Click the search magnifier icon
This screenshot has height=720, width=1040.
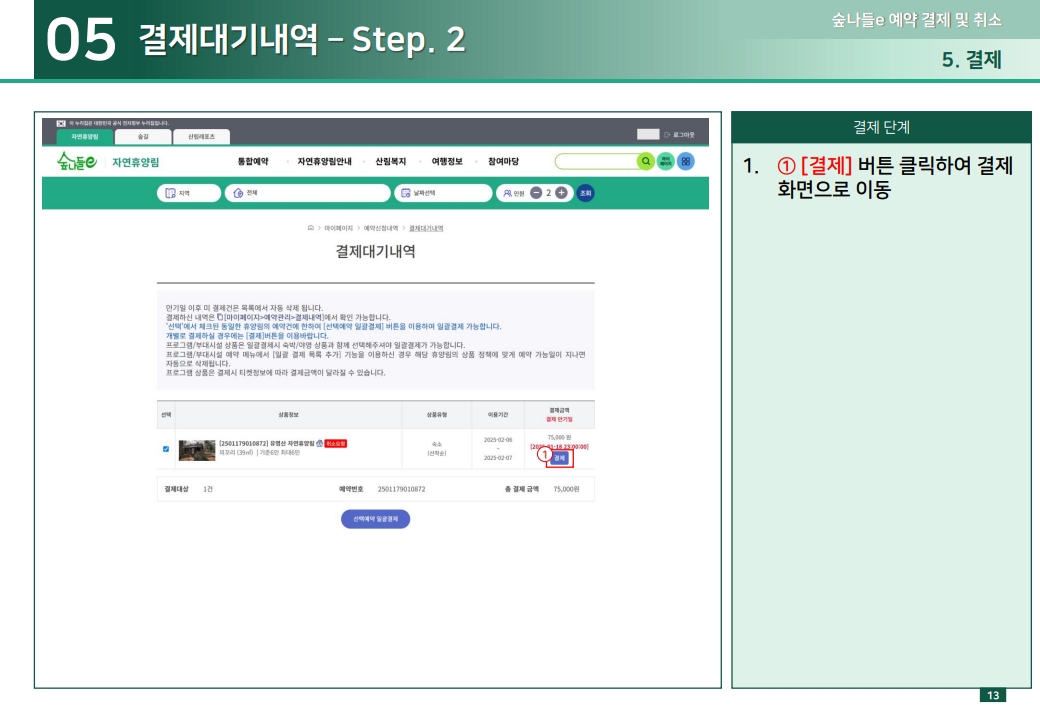point(646,163)
